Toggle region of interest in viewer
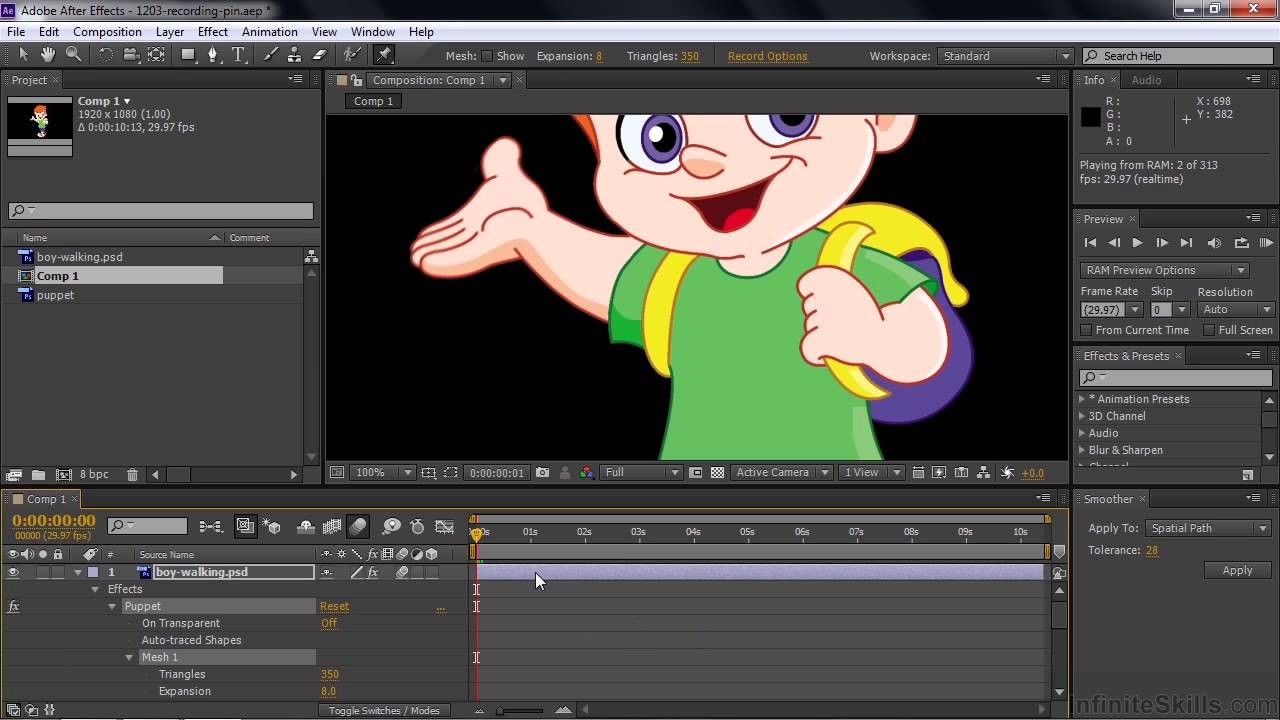 (x=451, y=473)
